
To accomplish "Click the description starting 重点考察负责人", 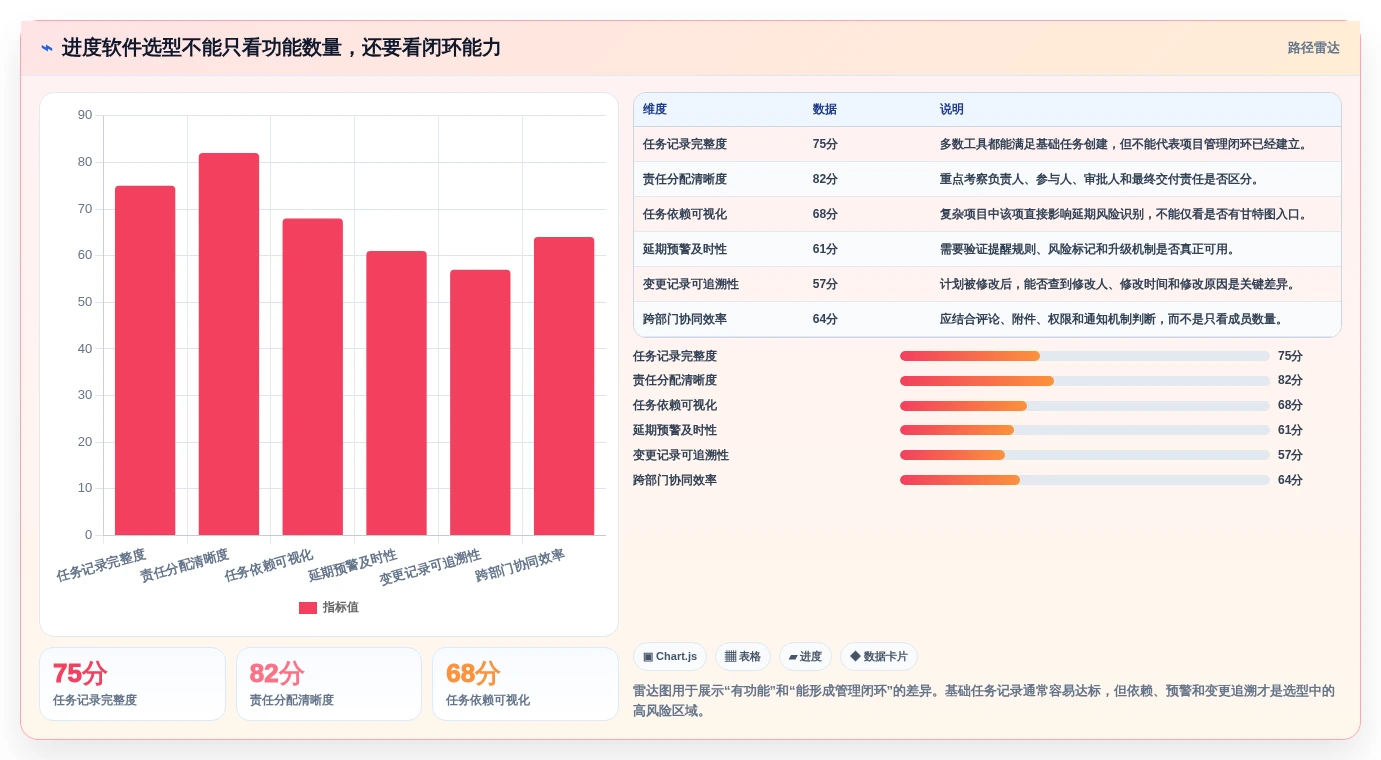I will (1100, 179).
